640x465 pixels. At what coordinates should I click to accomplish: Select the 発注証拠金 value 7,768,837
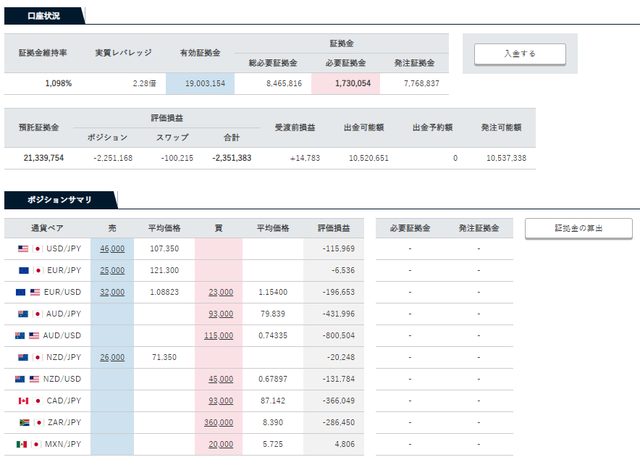422,83
